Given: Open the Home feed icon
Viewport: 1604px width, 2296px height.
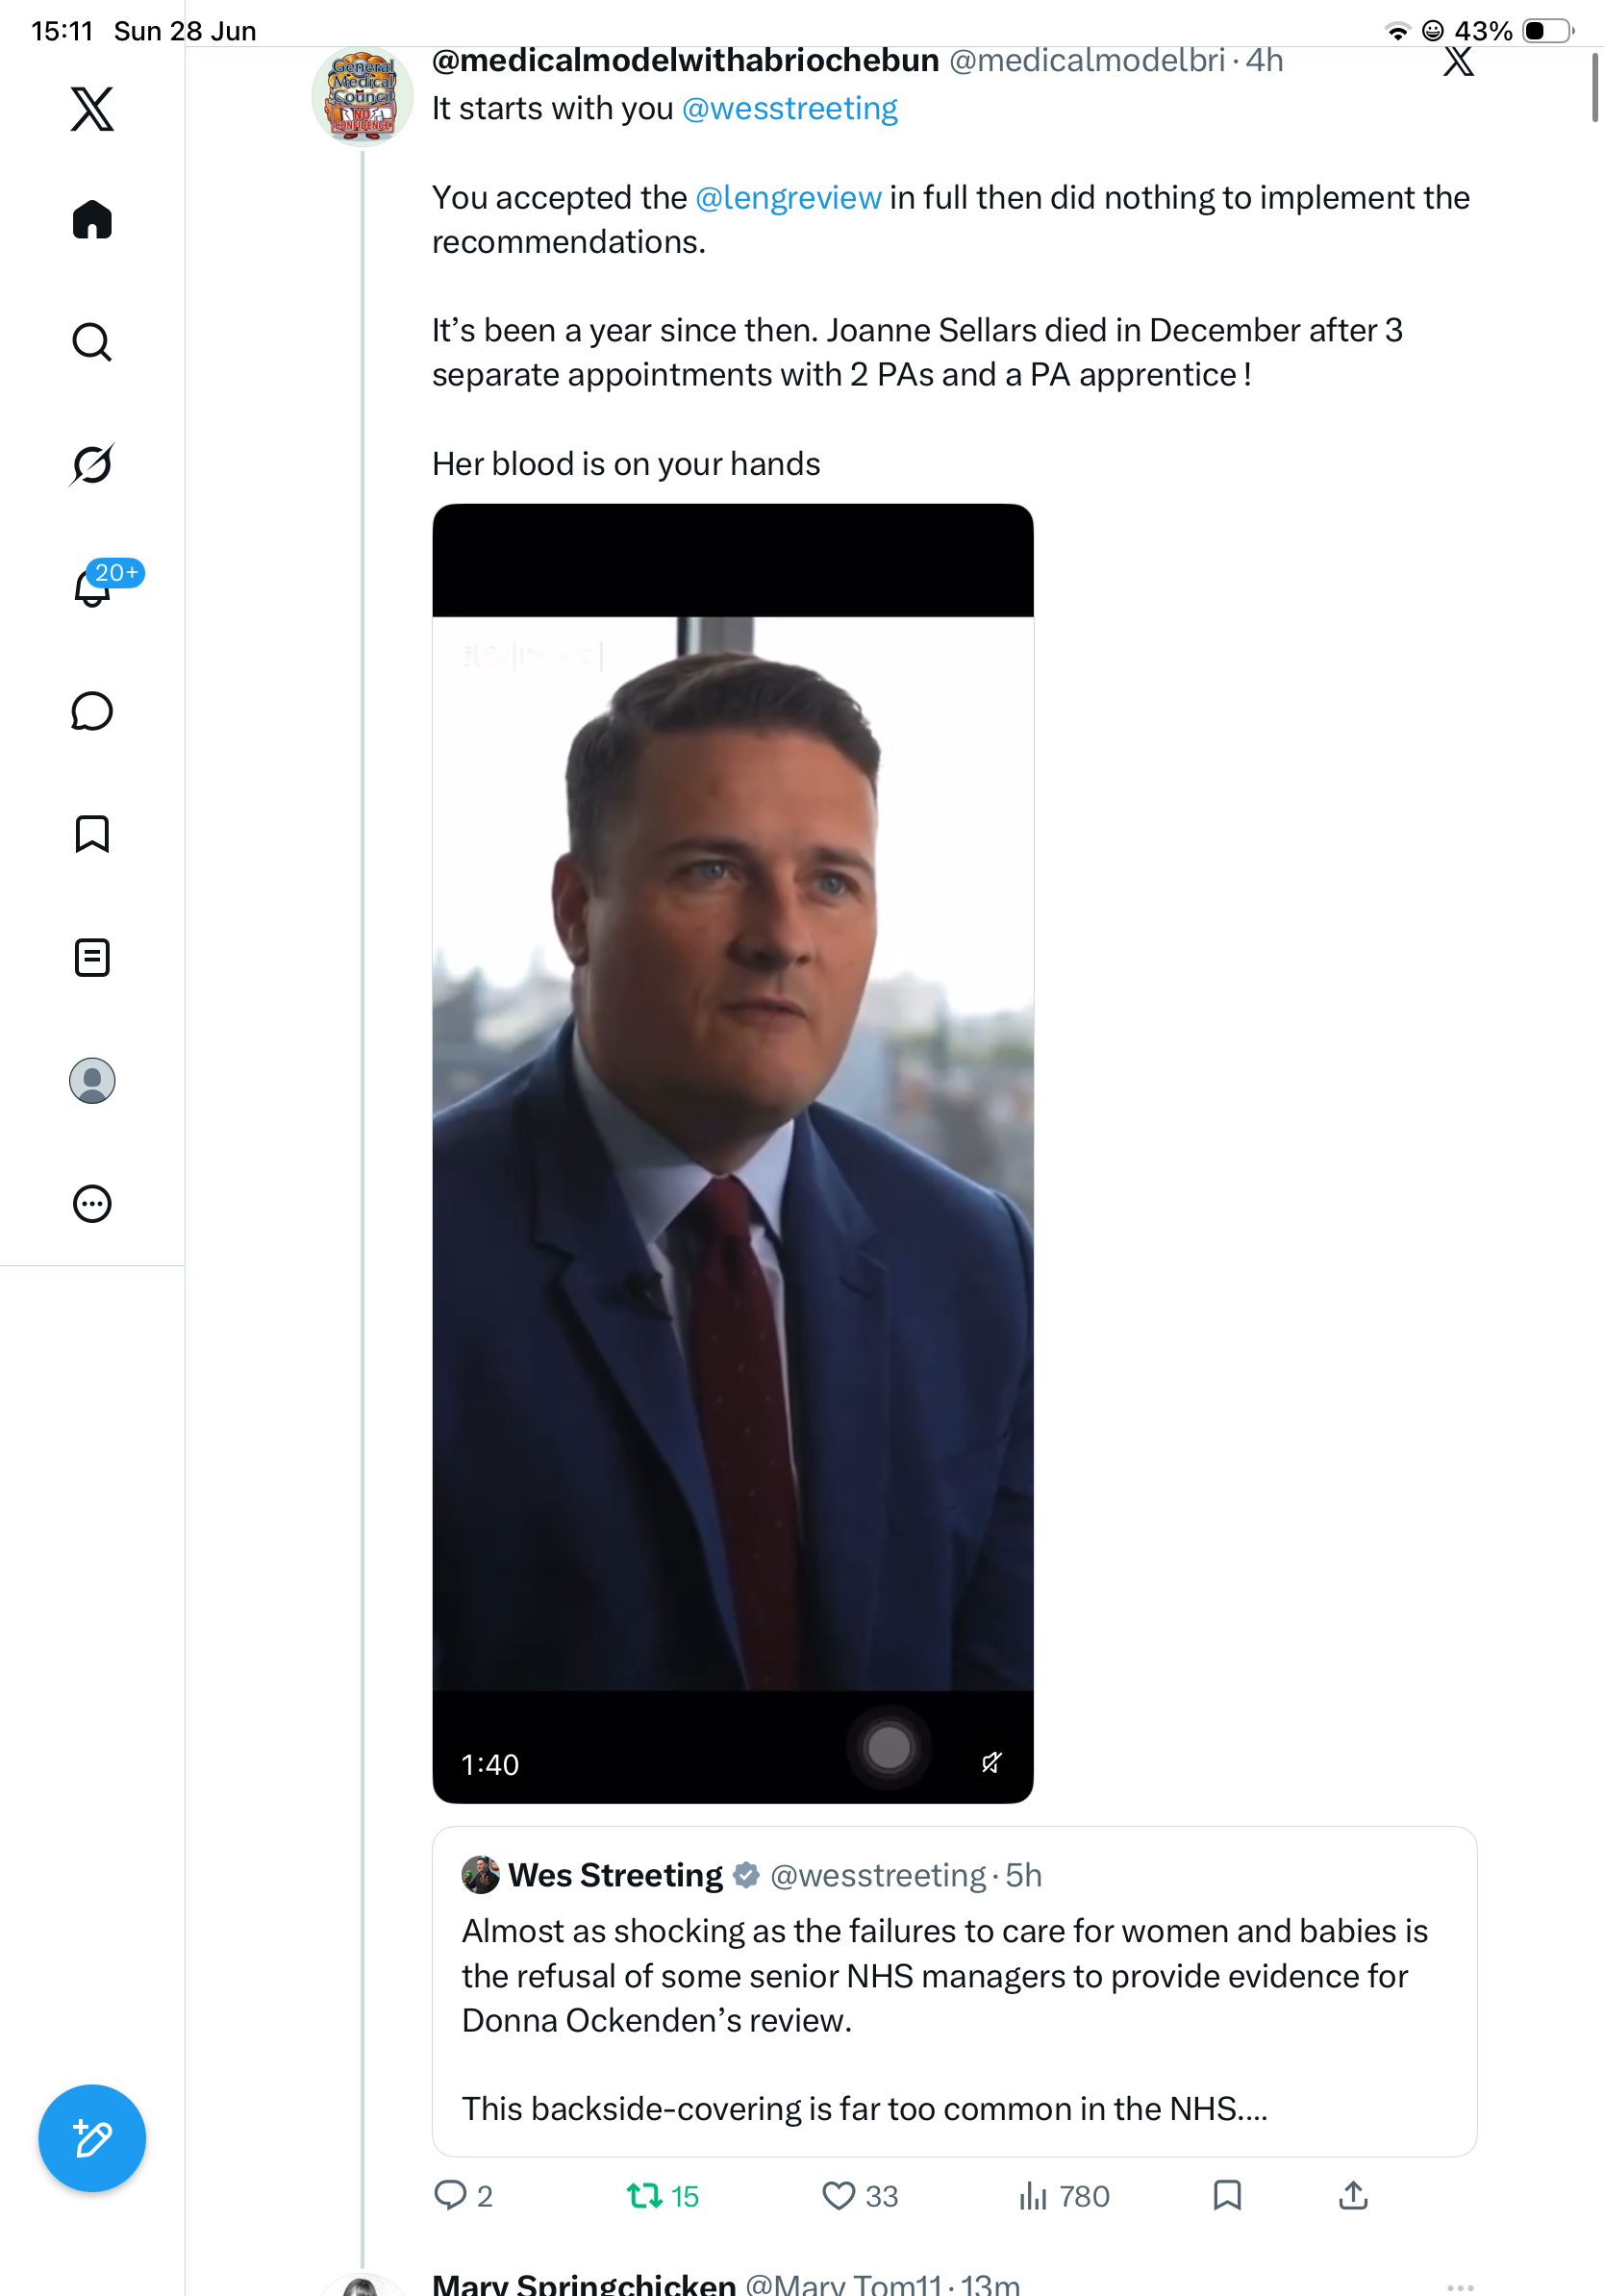Looking at the screenshot, I should [x=92, y=219].
